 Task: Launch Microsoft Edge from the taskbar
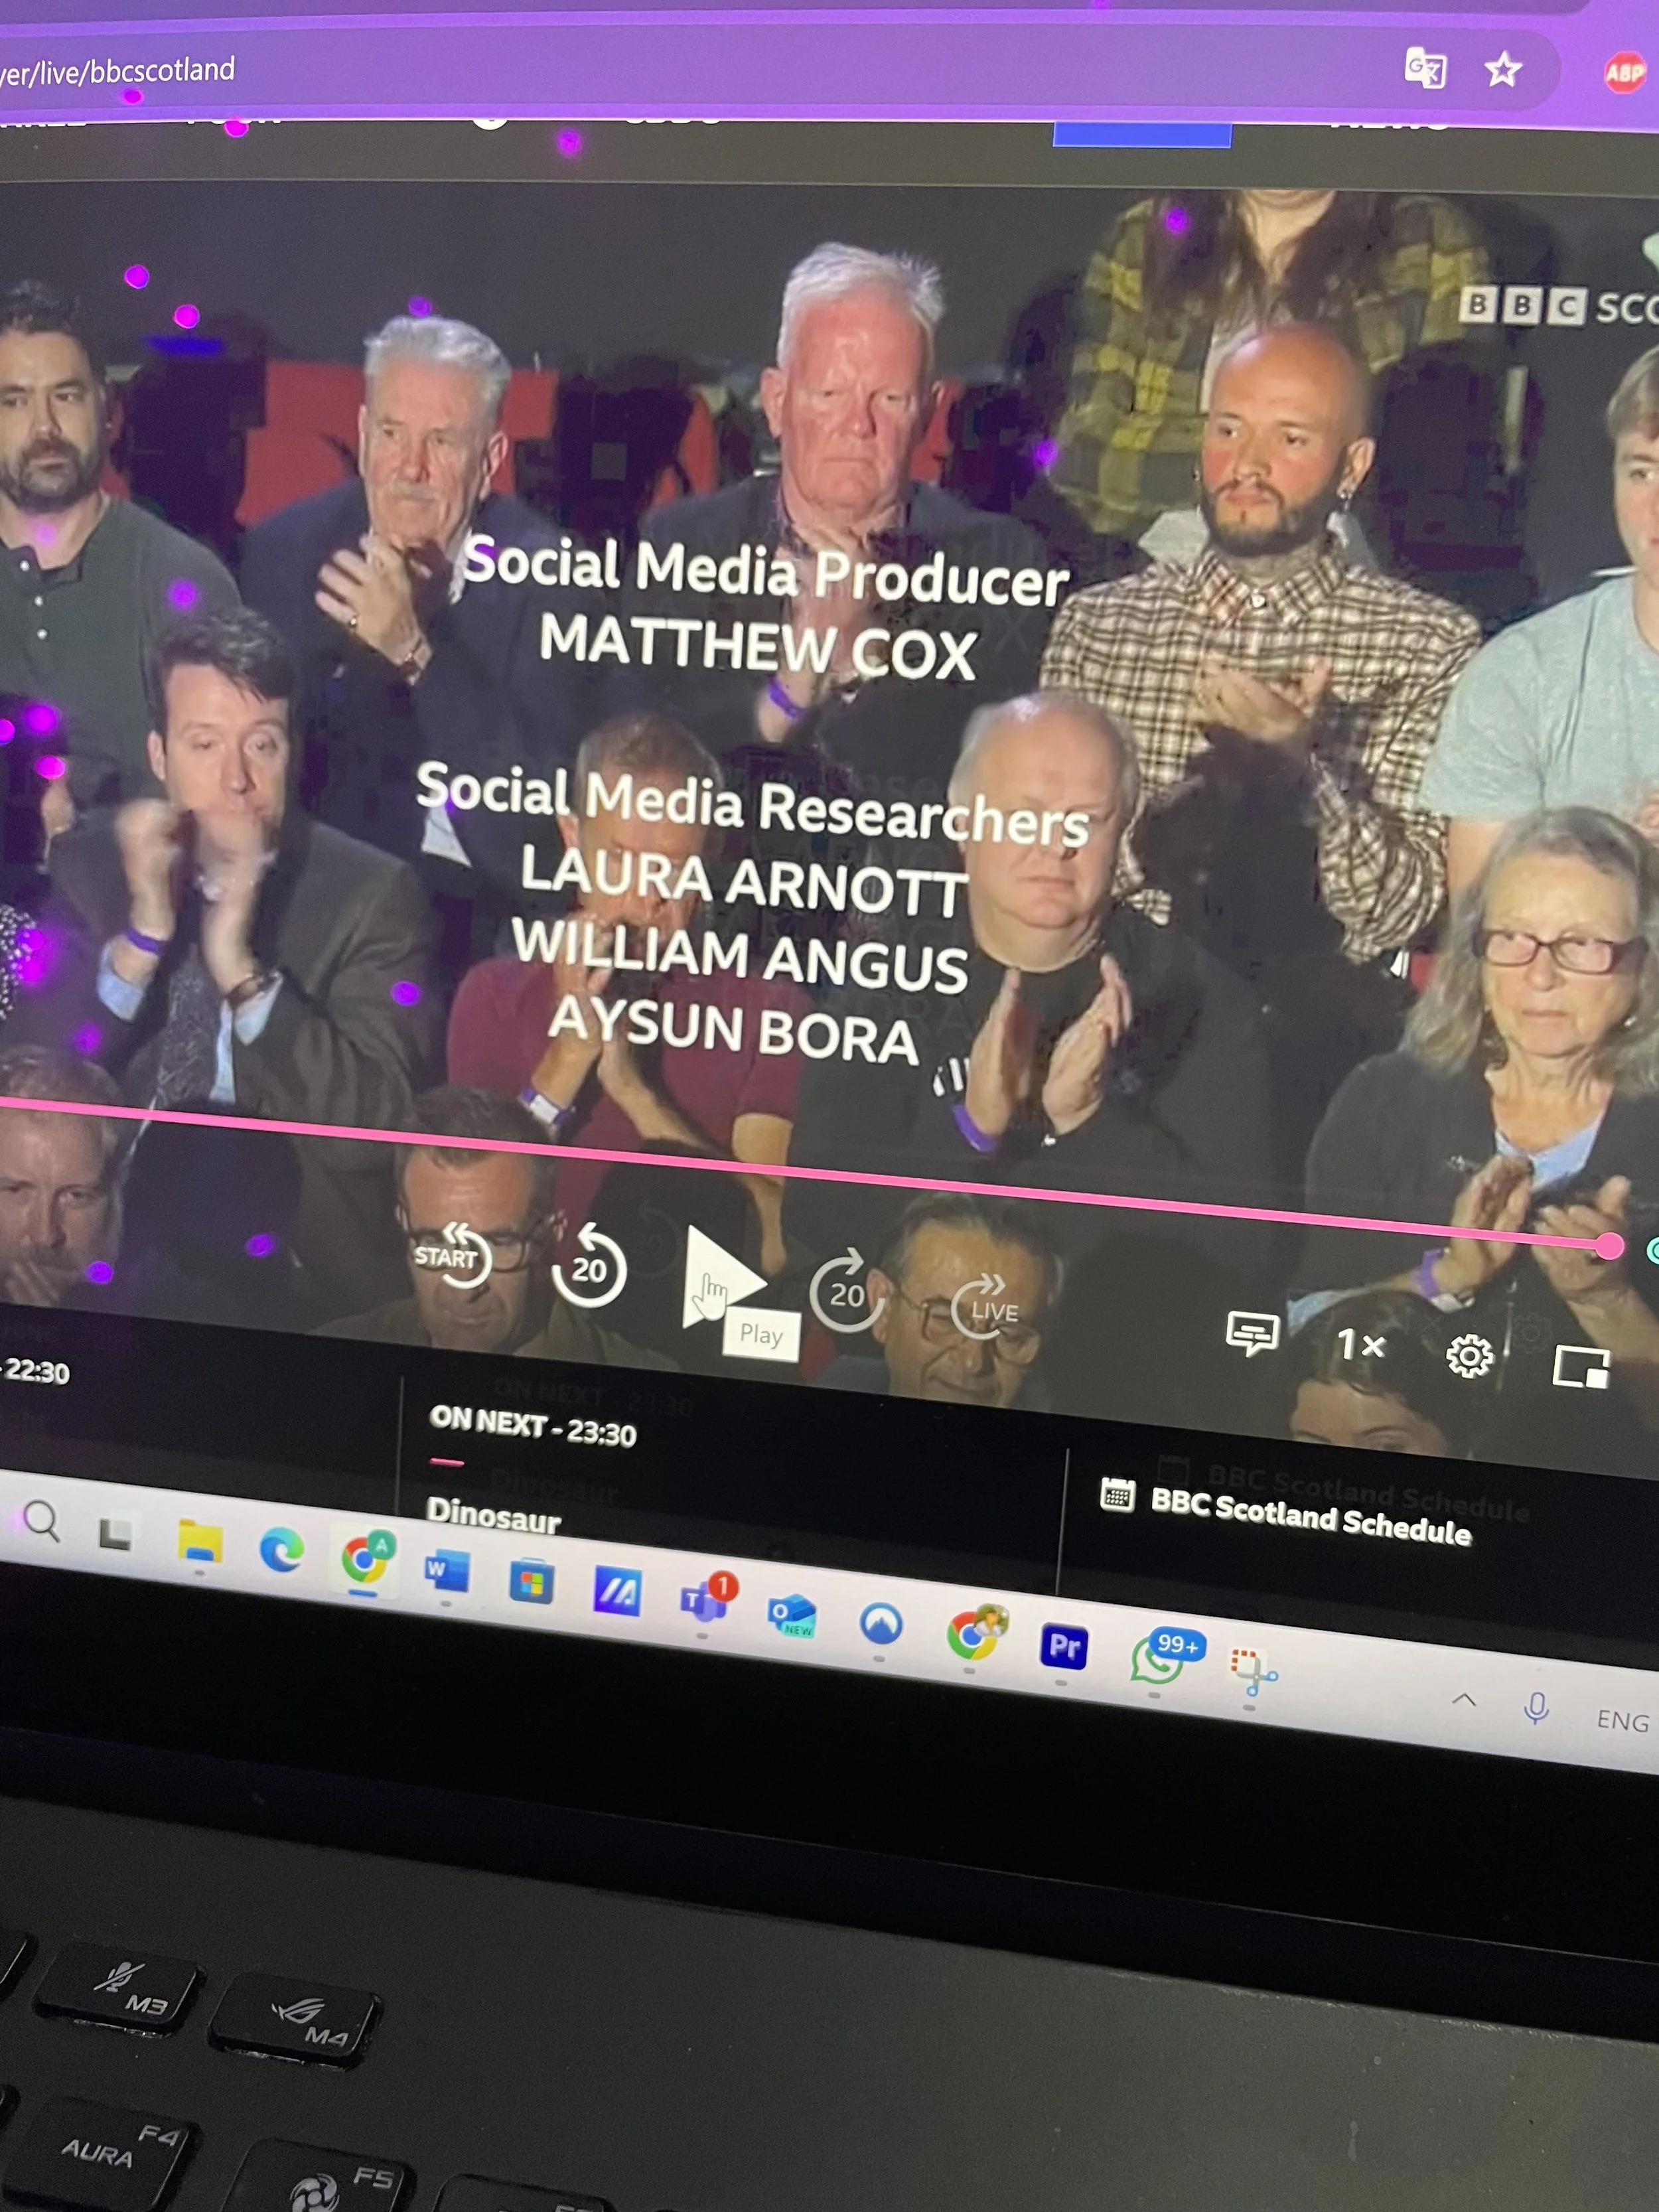point(281,1551)
